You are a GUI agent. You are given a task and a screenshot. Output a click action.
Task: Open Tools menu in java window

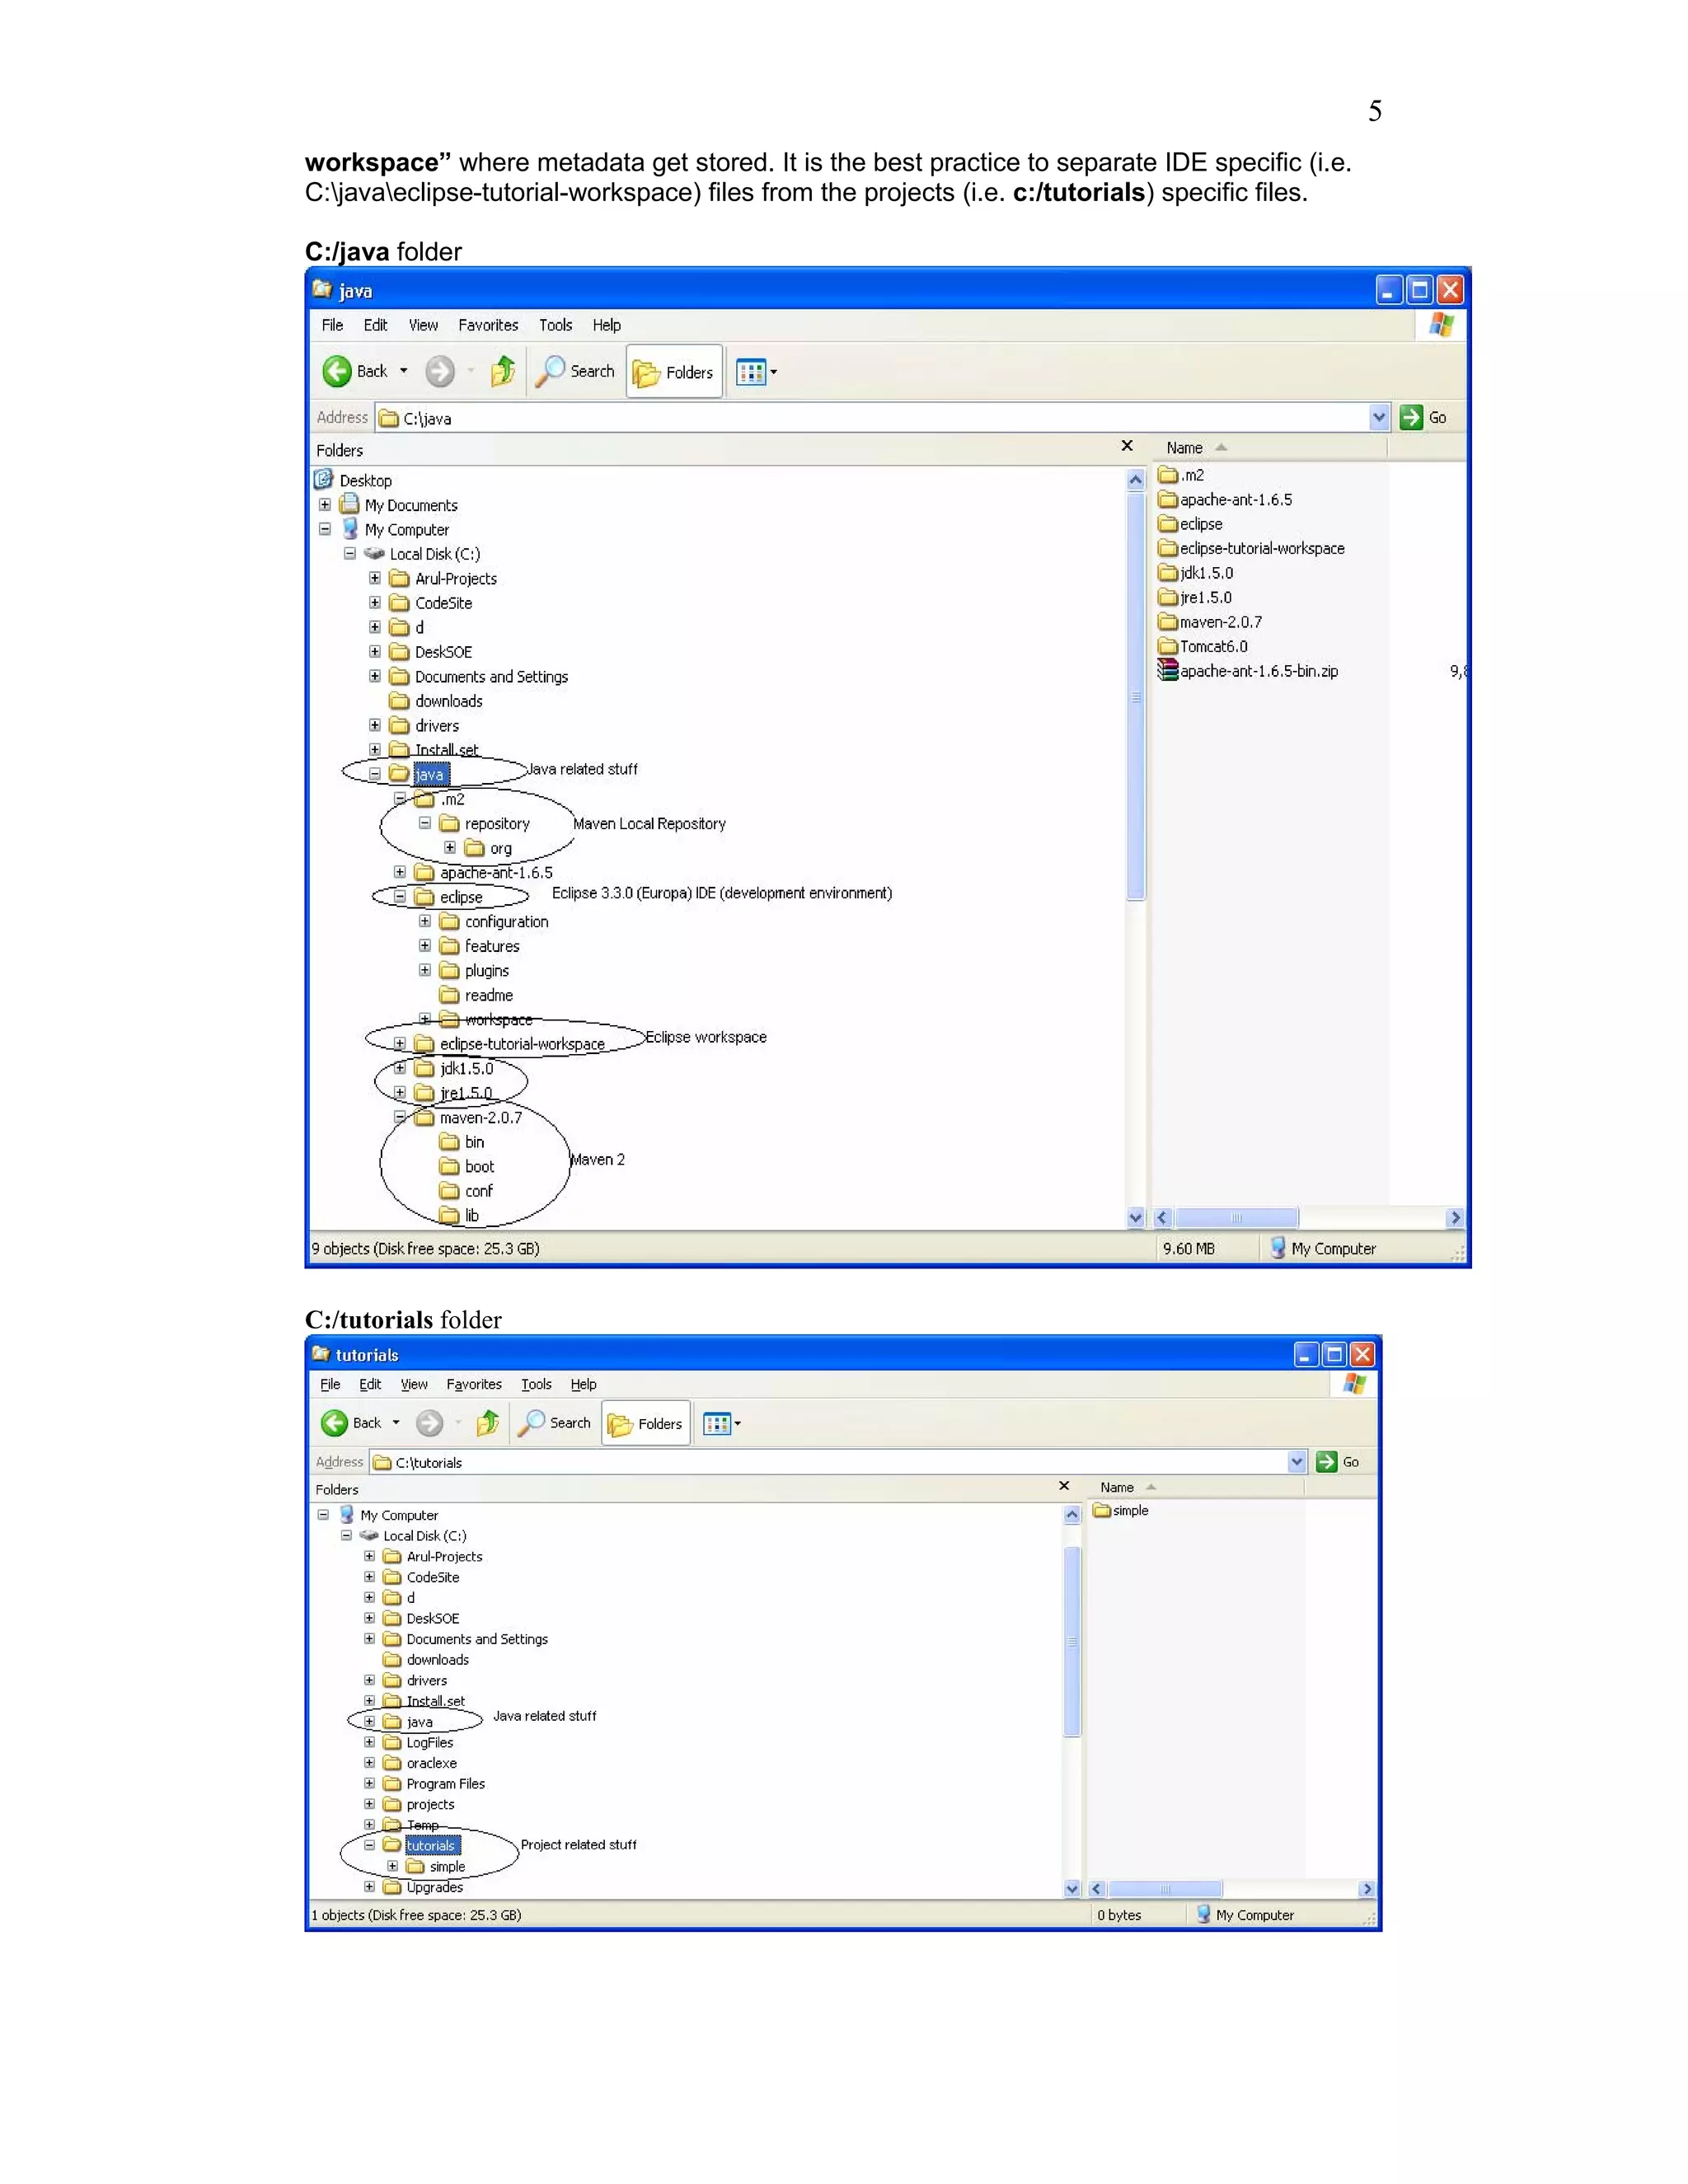pos(556,325)
